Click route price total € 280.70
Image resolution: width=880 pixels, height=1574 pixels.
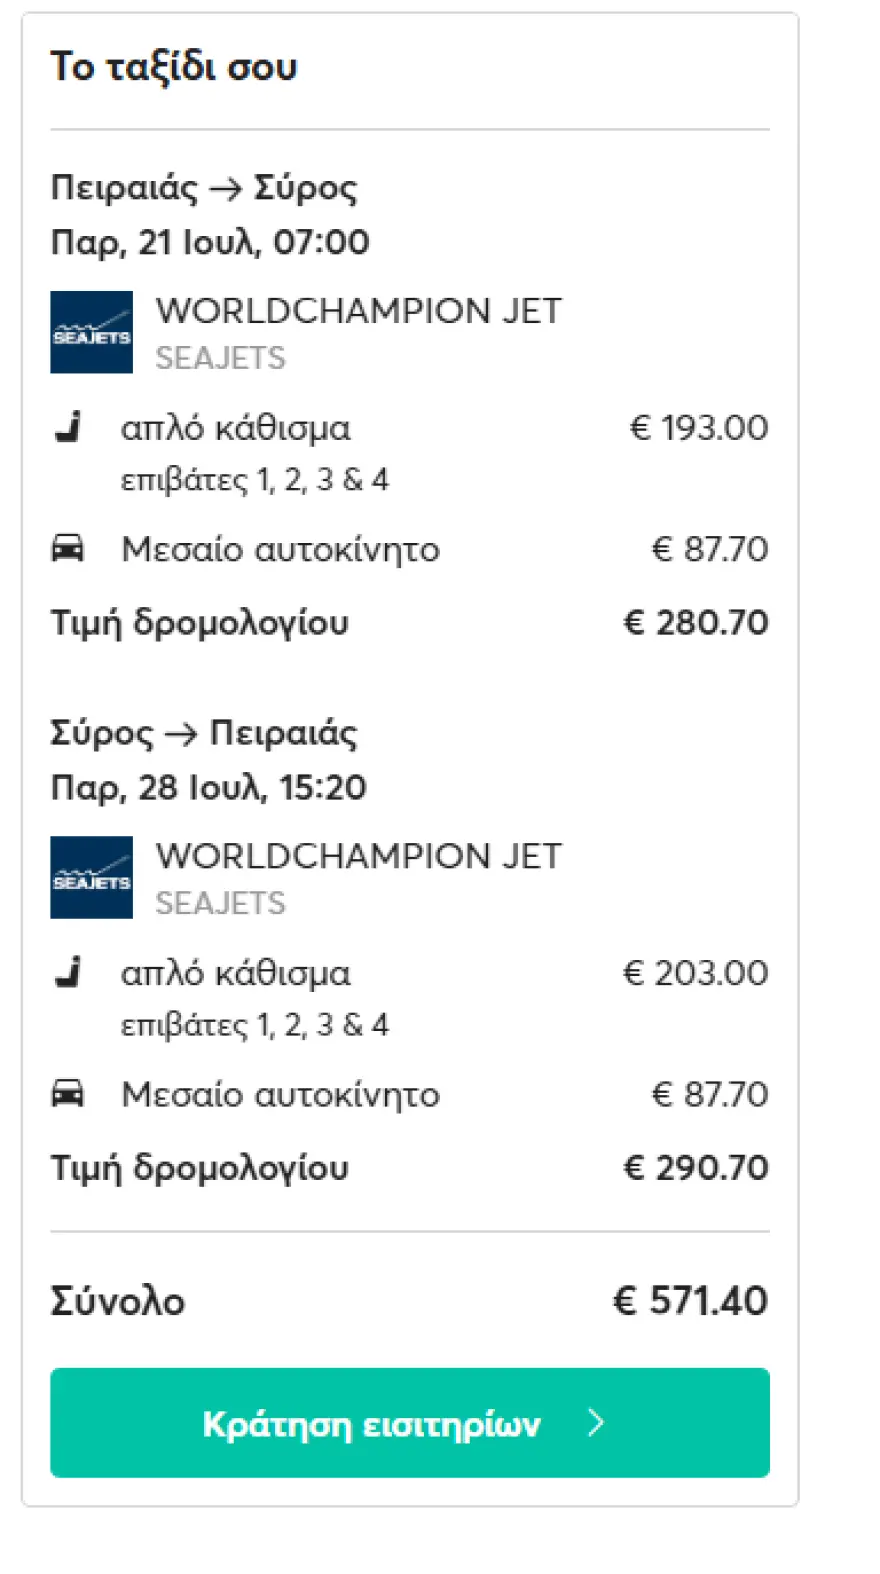click(695, 622)
